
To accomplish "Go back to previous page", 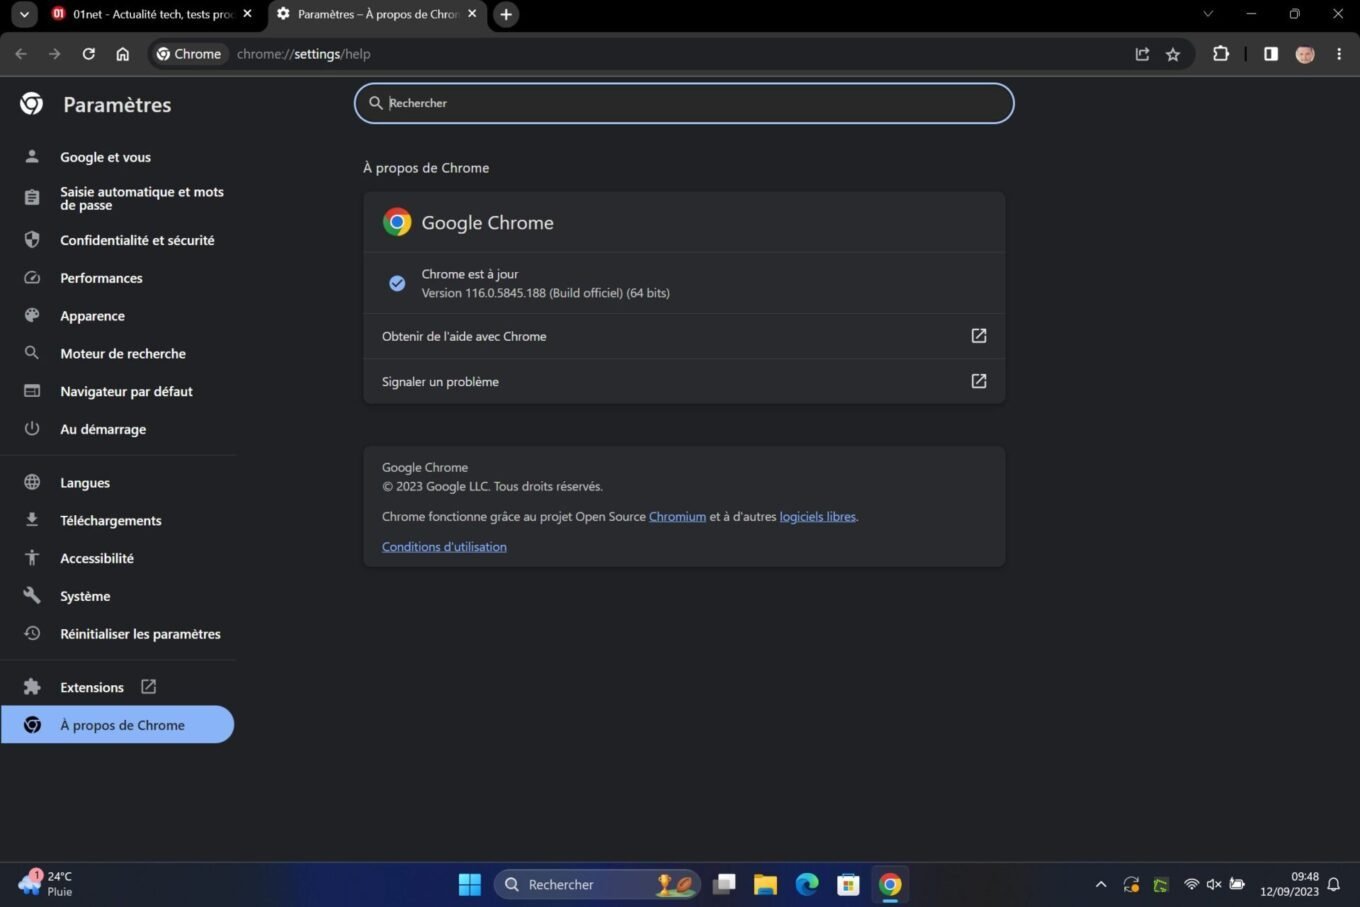I will pyautogui.click(x=21, y=54).
